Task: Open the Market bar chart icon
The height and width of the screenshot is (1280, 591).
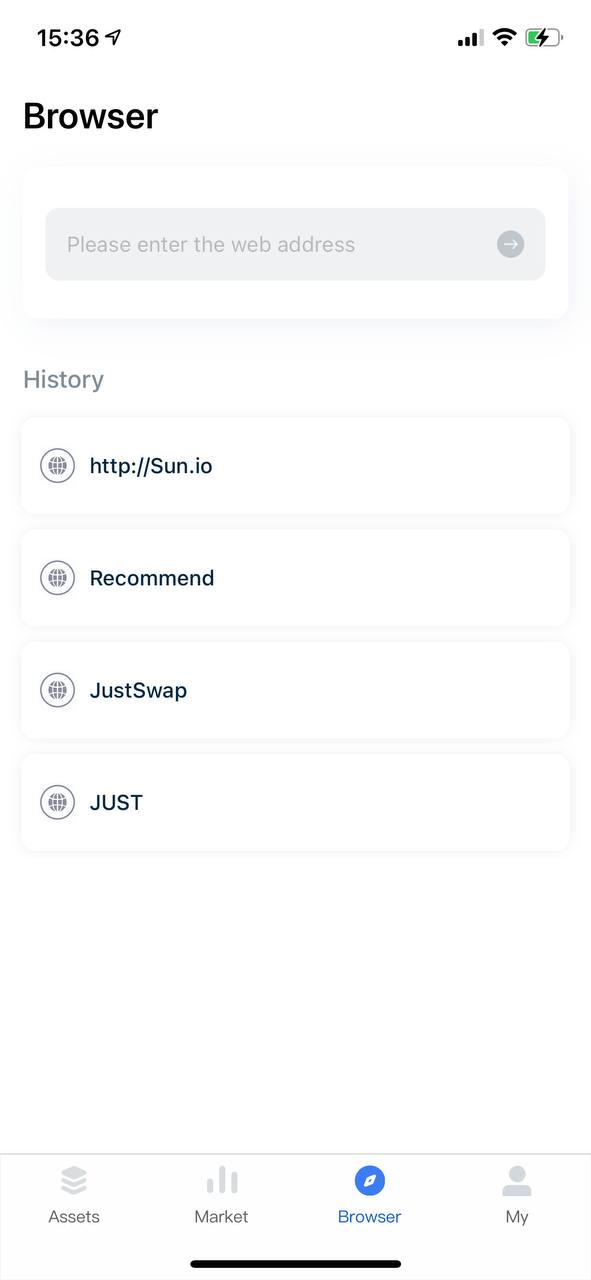Action: [222, 1181]
